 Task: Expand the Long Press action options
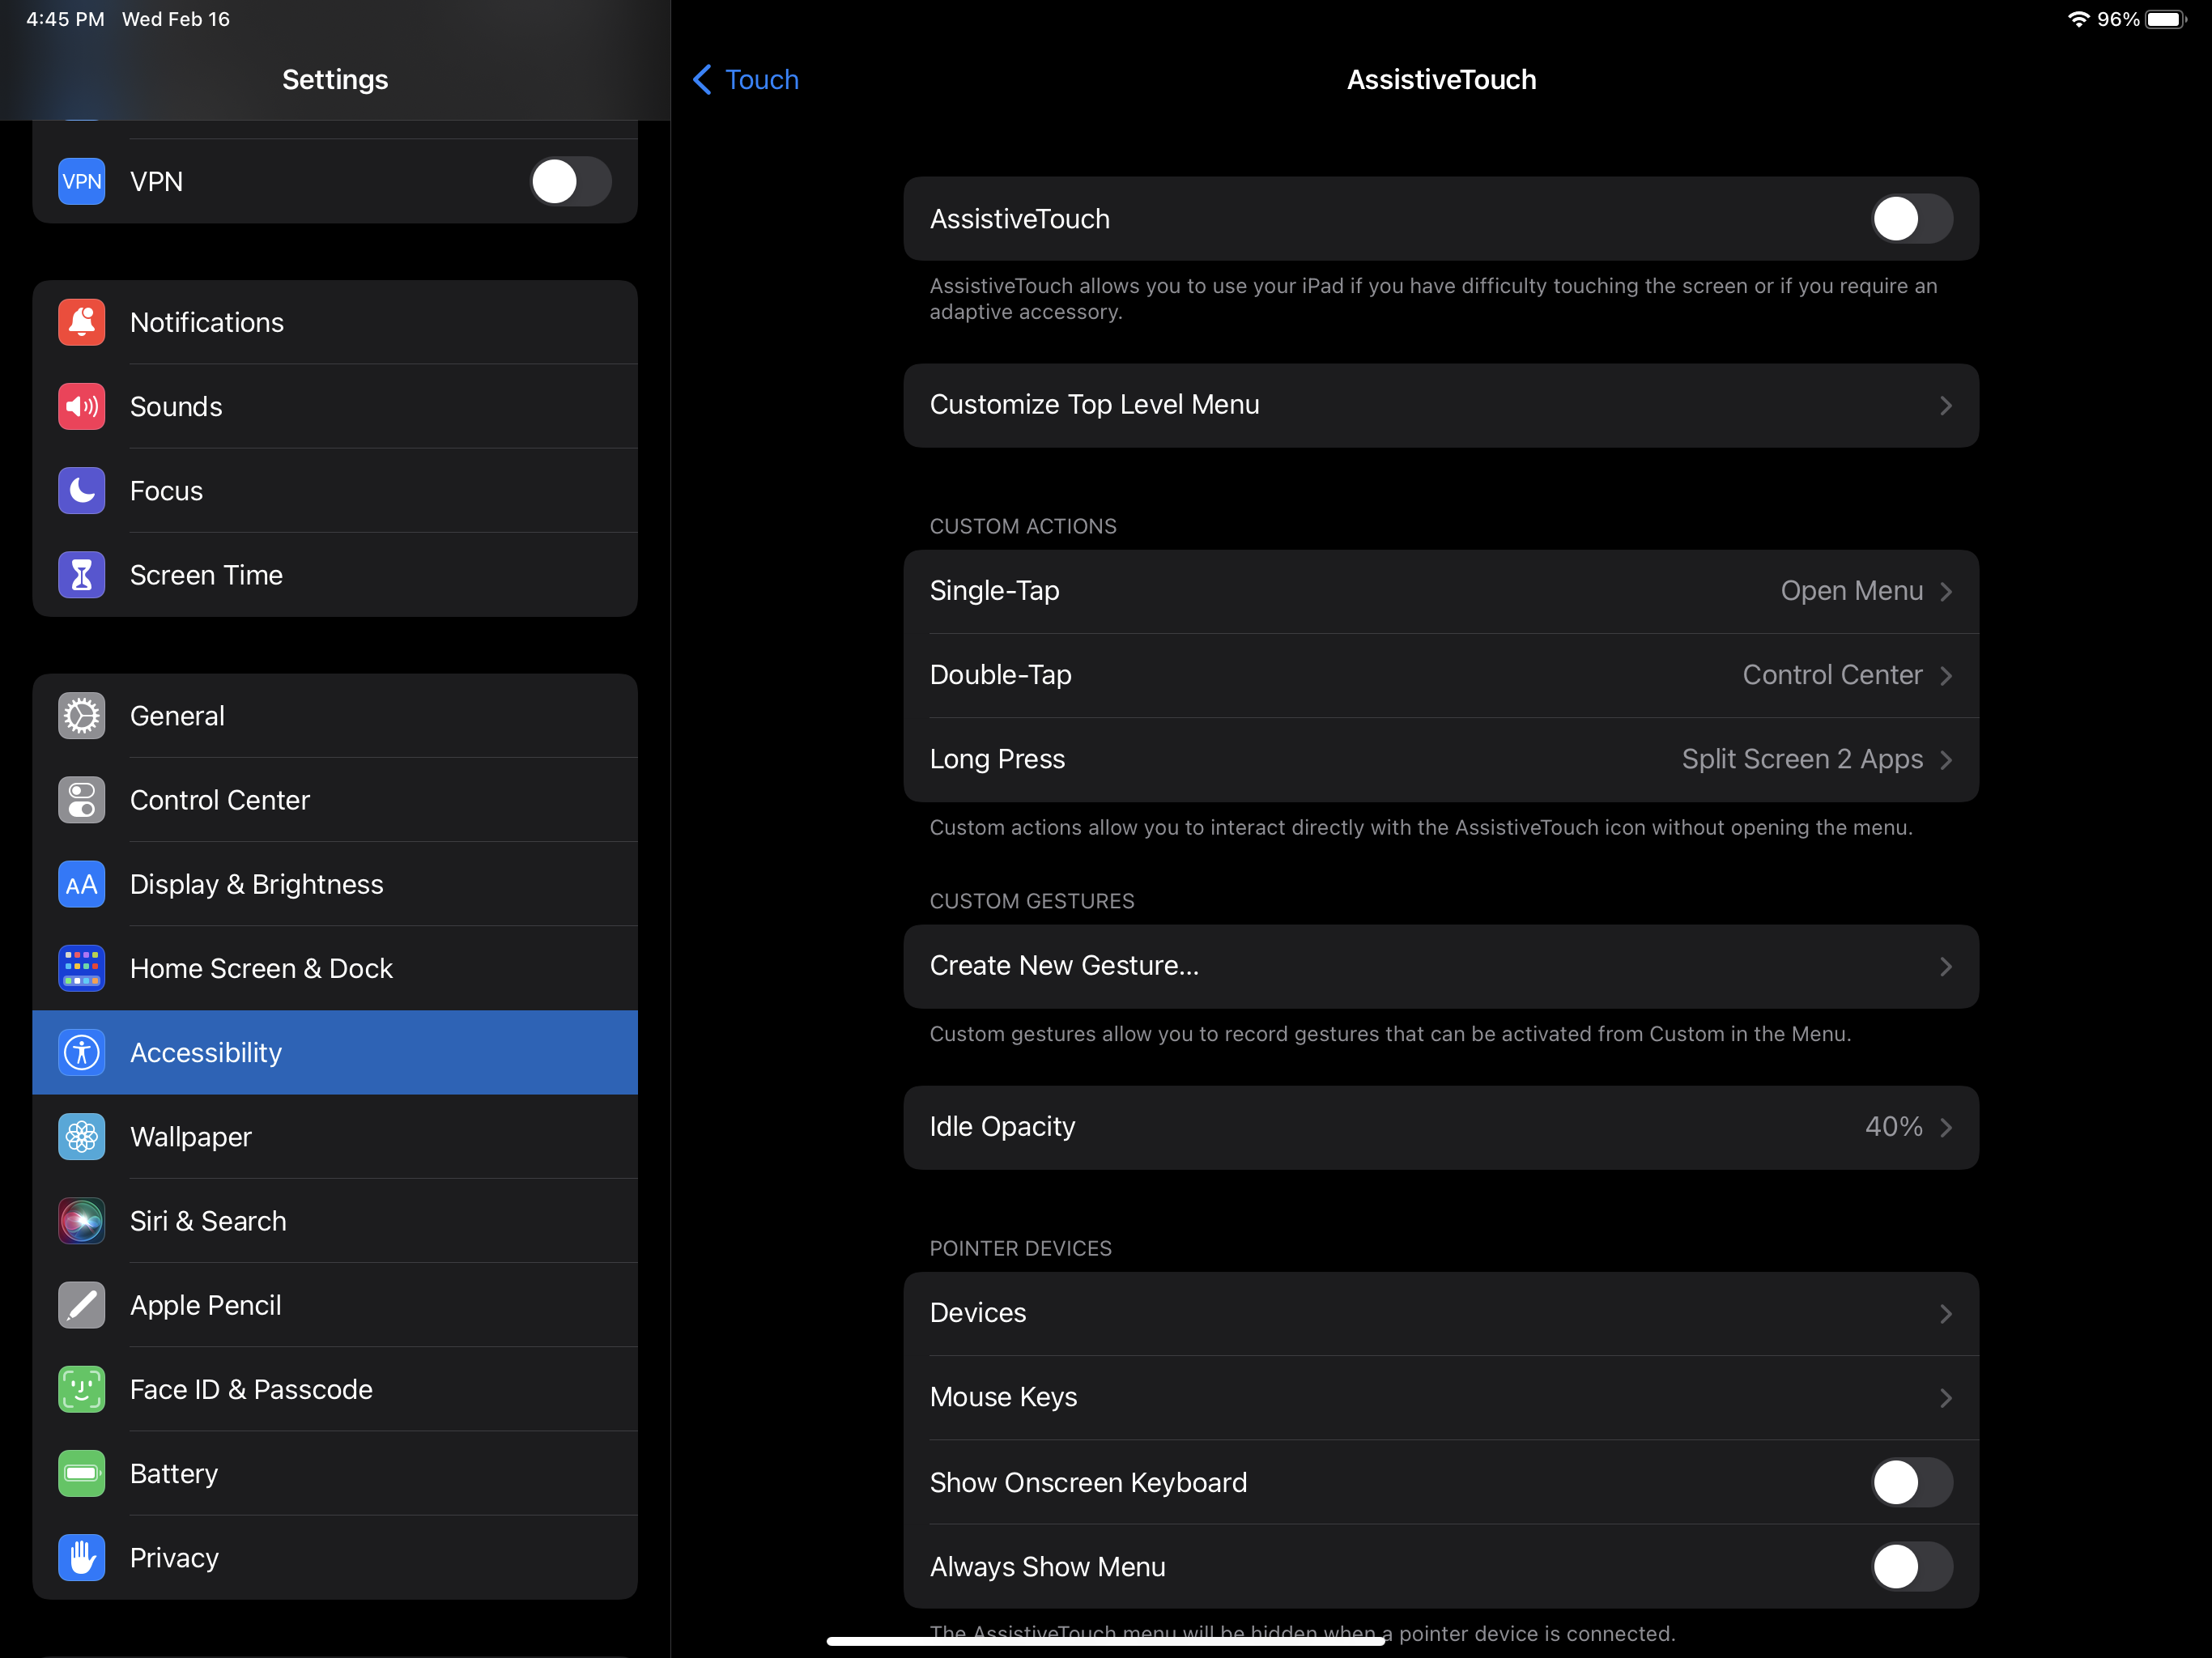1441,758
